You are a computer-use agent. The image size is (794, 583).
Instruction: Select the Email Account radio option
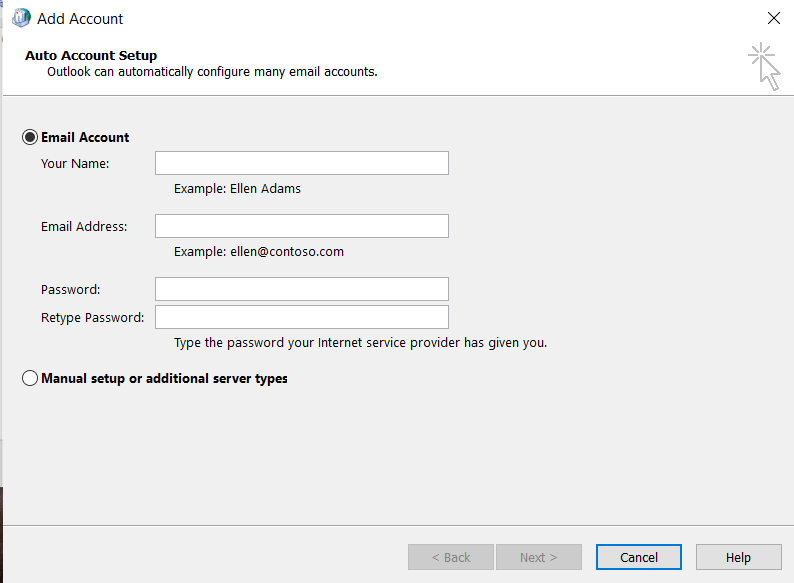click(x=30, y=137)
